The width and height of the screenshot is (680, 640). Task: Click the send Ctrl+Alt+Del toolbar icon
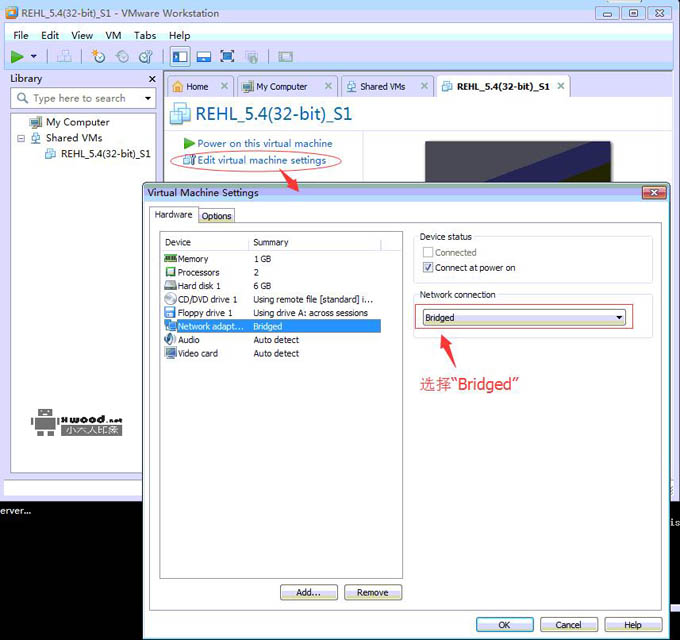[64, 56]
